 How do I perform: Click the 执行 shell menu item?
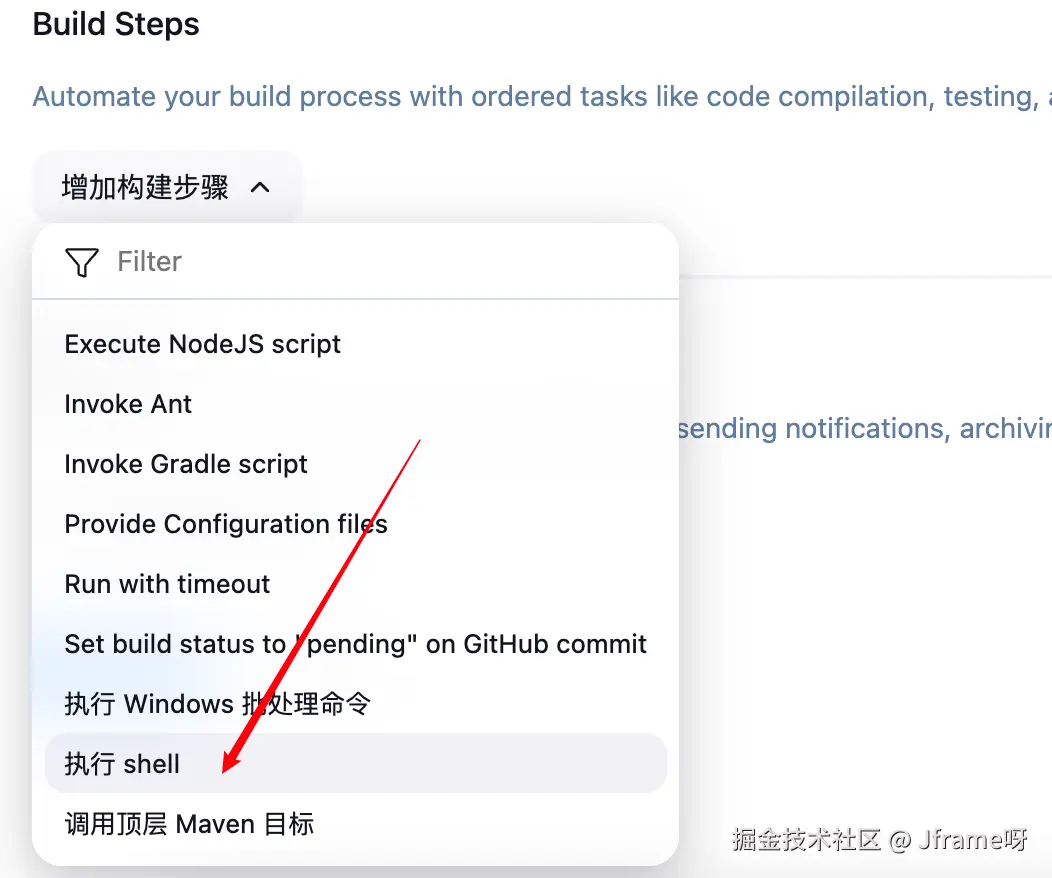[122, 764]
